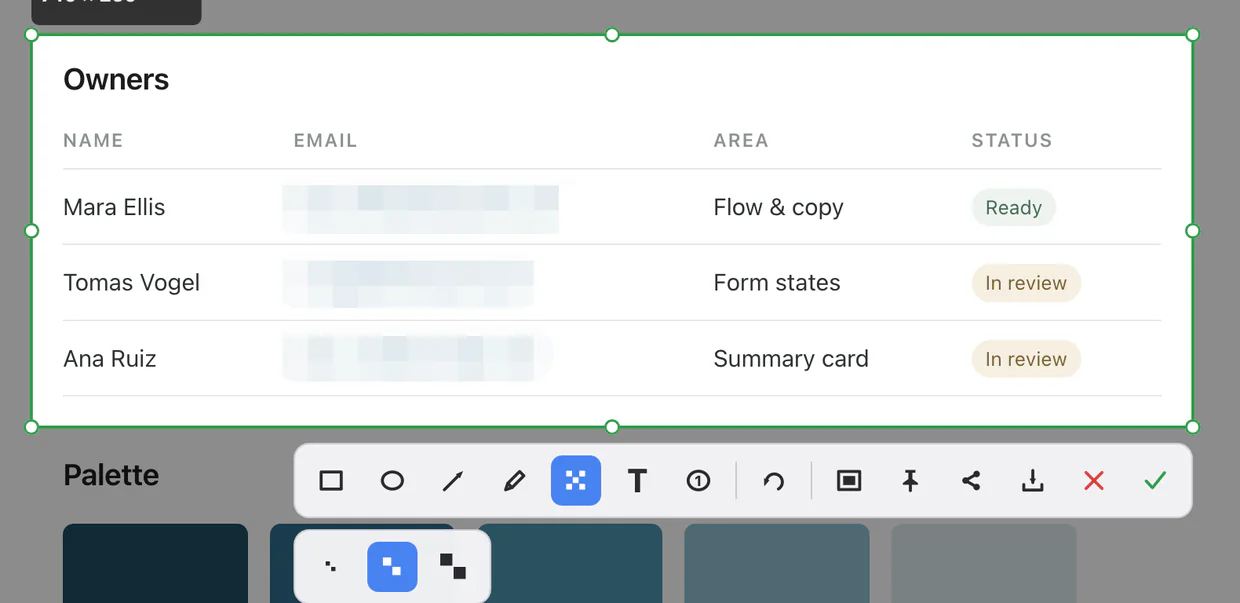
Task: Click the name Mara Ellis
Action: click(x=114, y=207)
